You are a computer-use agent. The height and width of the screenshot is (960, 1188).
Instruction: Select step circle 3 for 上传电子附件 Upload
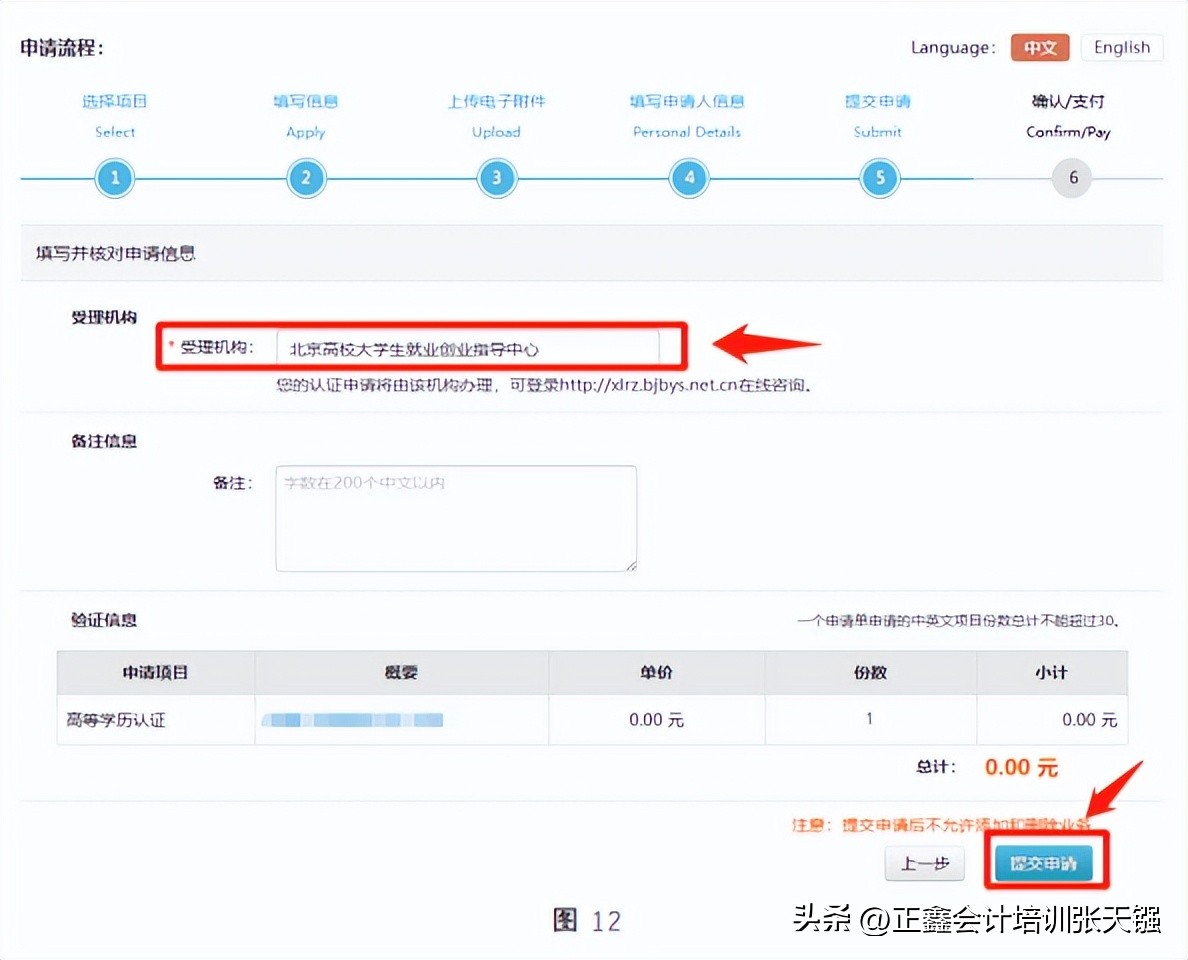point(497,177)
